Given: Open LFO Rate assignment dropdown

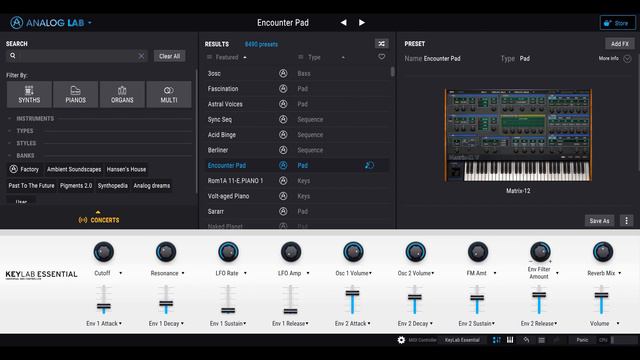Looking at the screenshot, I should [x=245, y=273].
